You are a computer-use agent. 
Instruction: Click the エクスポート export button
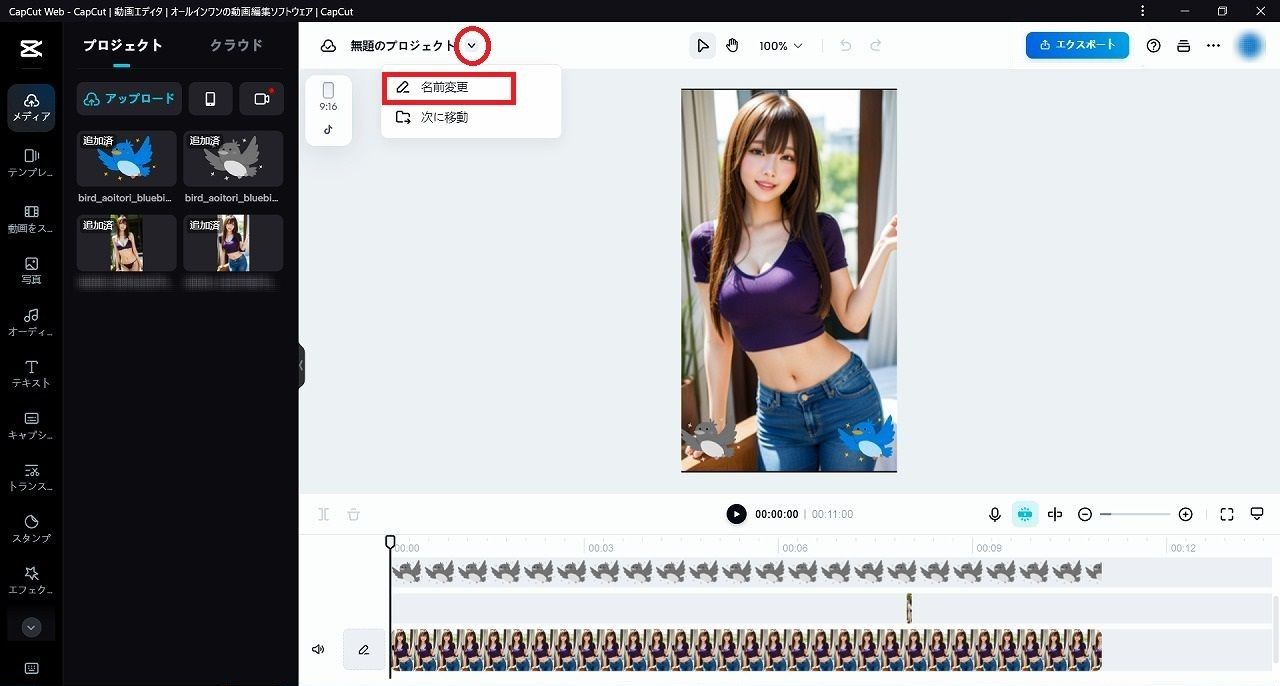pos(1077,45)
